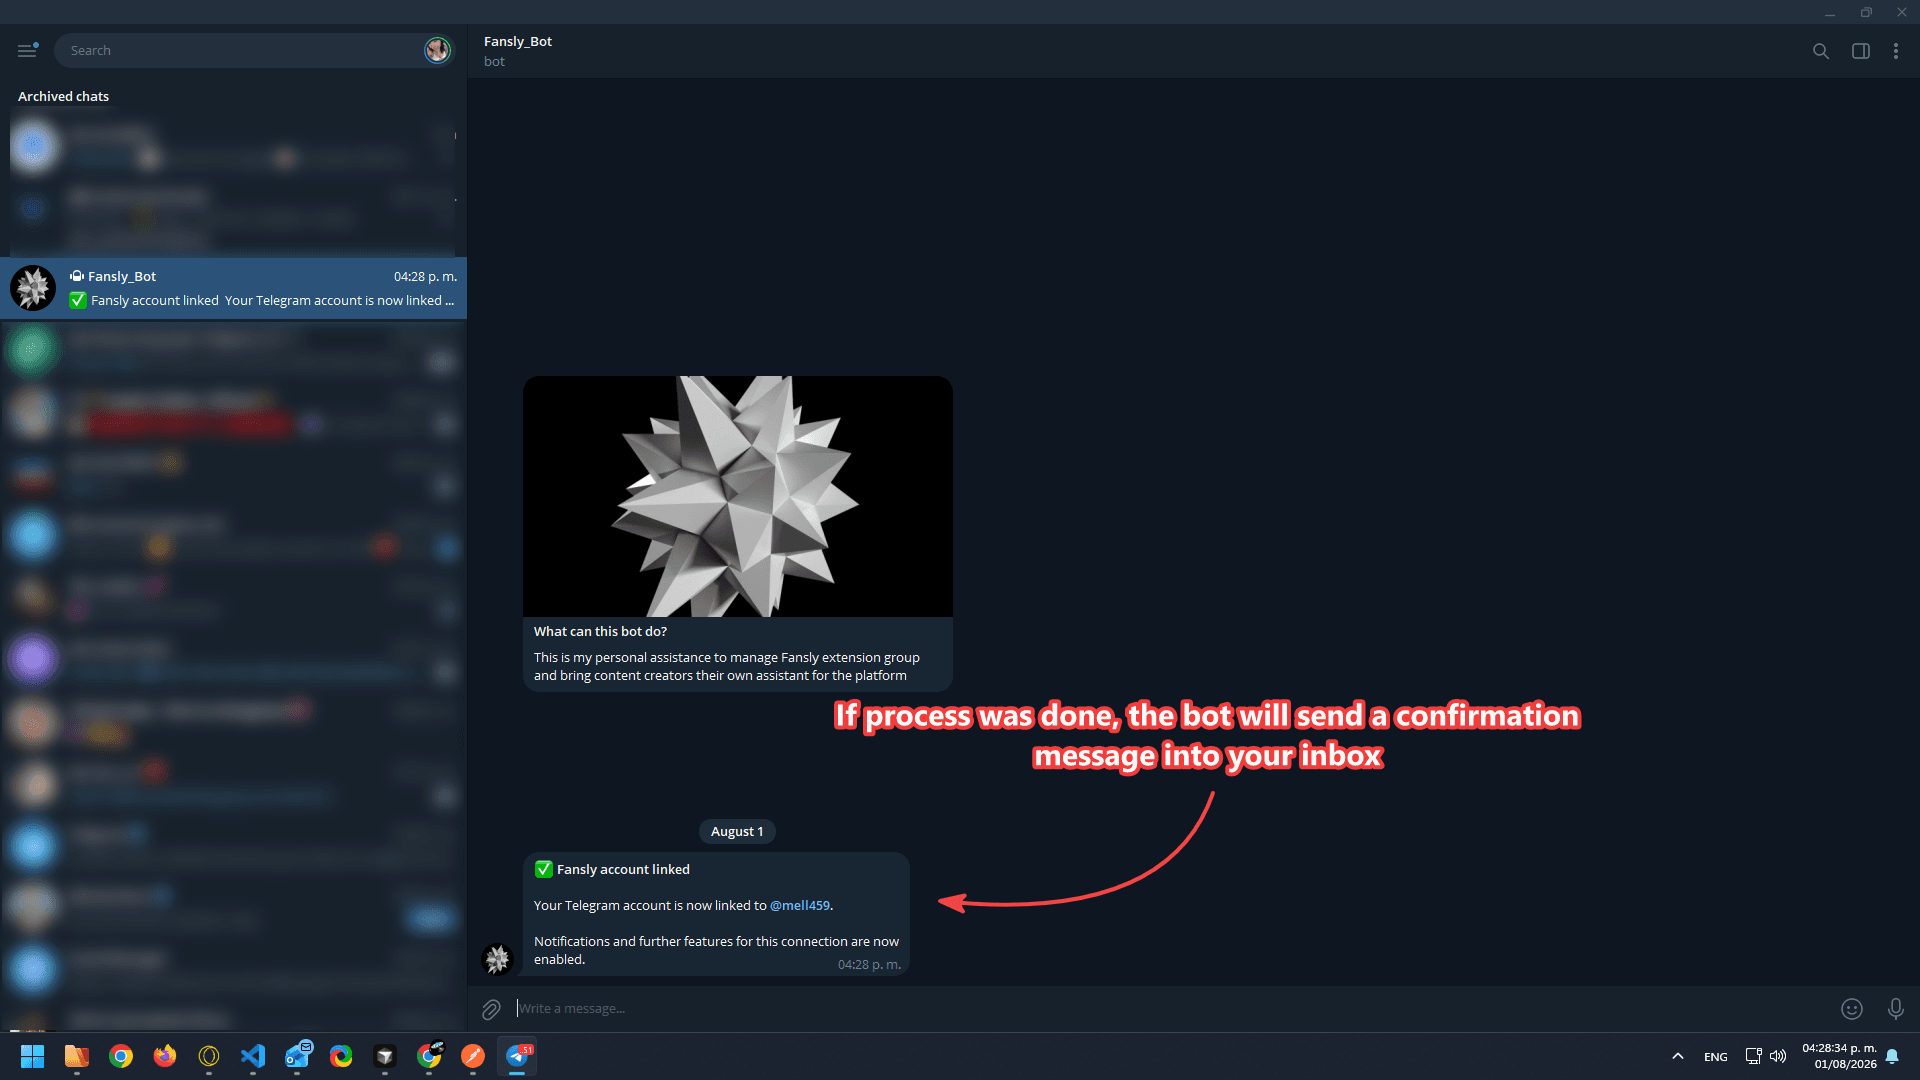Expand the hidden system tray icons chevron
The width and height of the screenshot is (1920, 1080).
click(1678, 1056)
